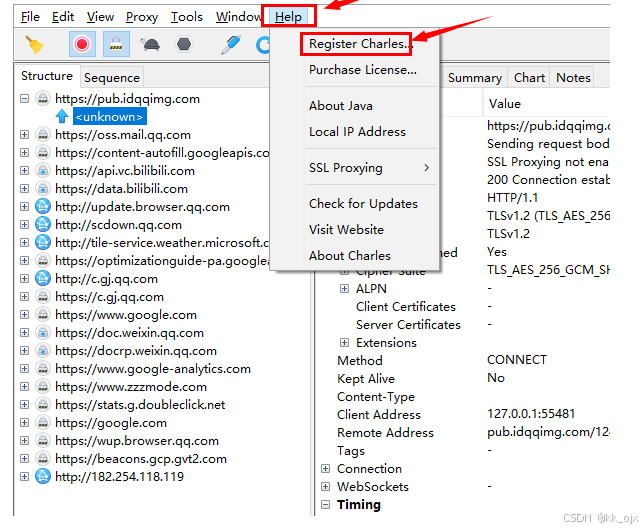Click the bolt icon of docrp.weixin.qq.com
The image size is (644, 529).
point(43,351)
